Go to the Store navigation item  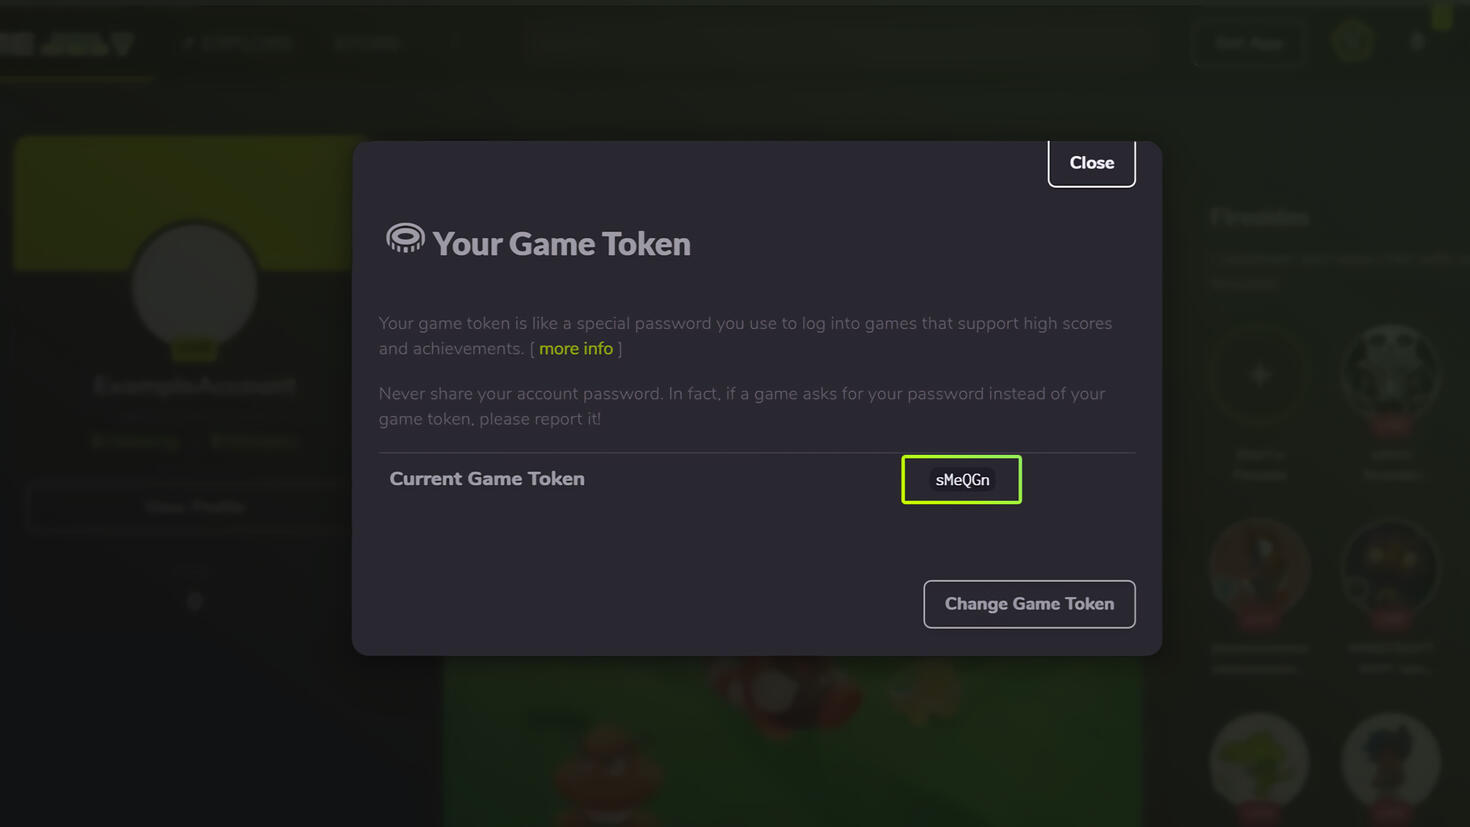point(367,43)
